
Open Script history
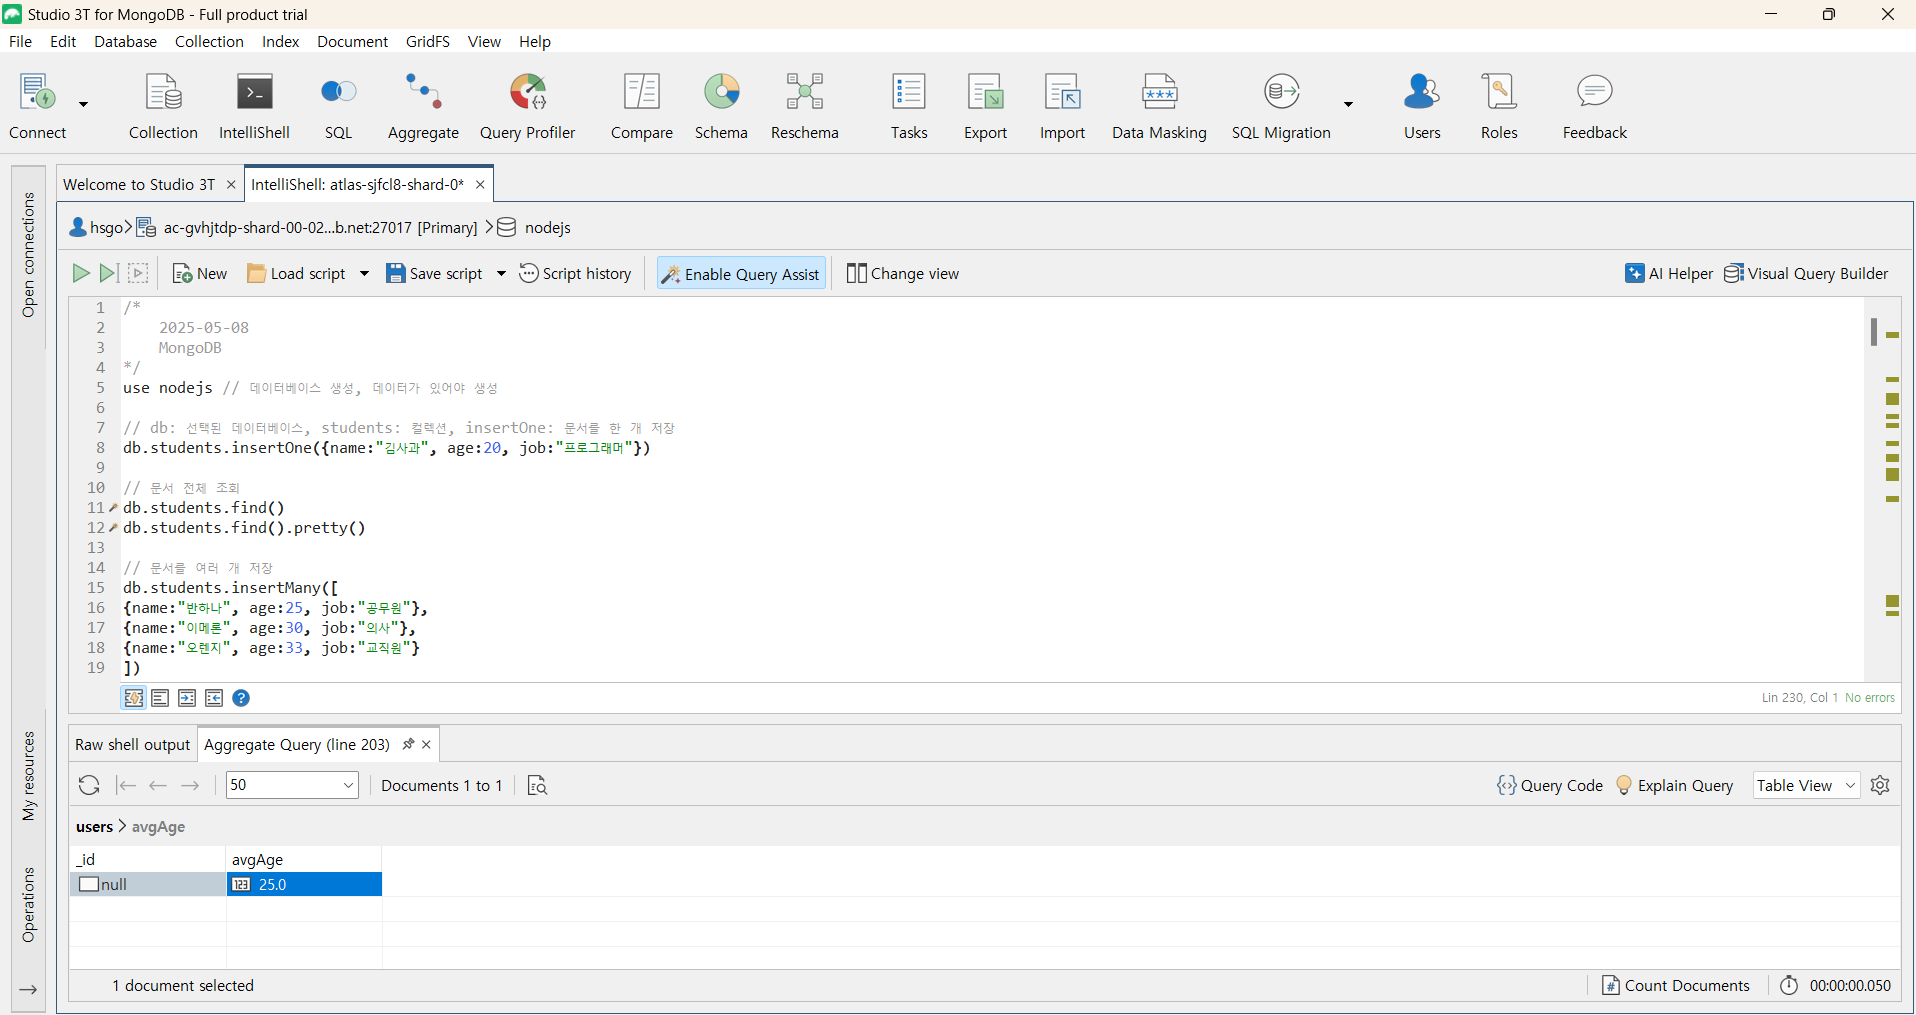click(x=575, y=273)
